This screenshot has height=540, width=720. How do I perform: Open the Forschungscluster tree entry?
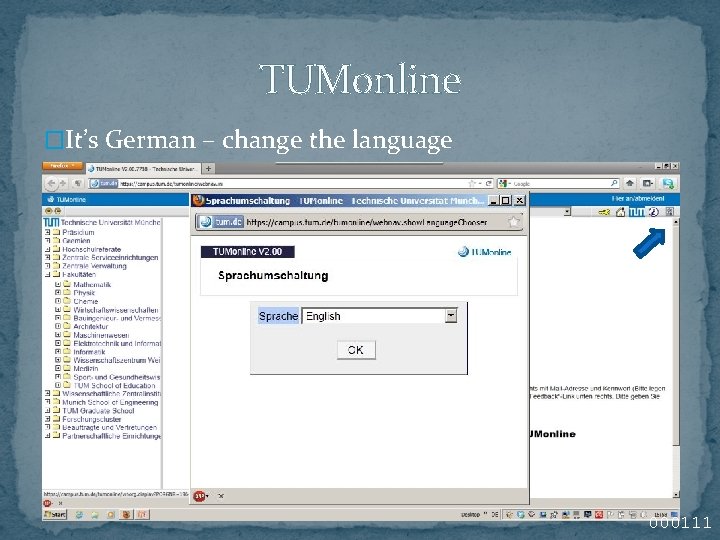[x=92, y=419]
